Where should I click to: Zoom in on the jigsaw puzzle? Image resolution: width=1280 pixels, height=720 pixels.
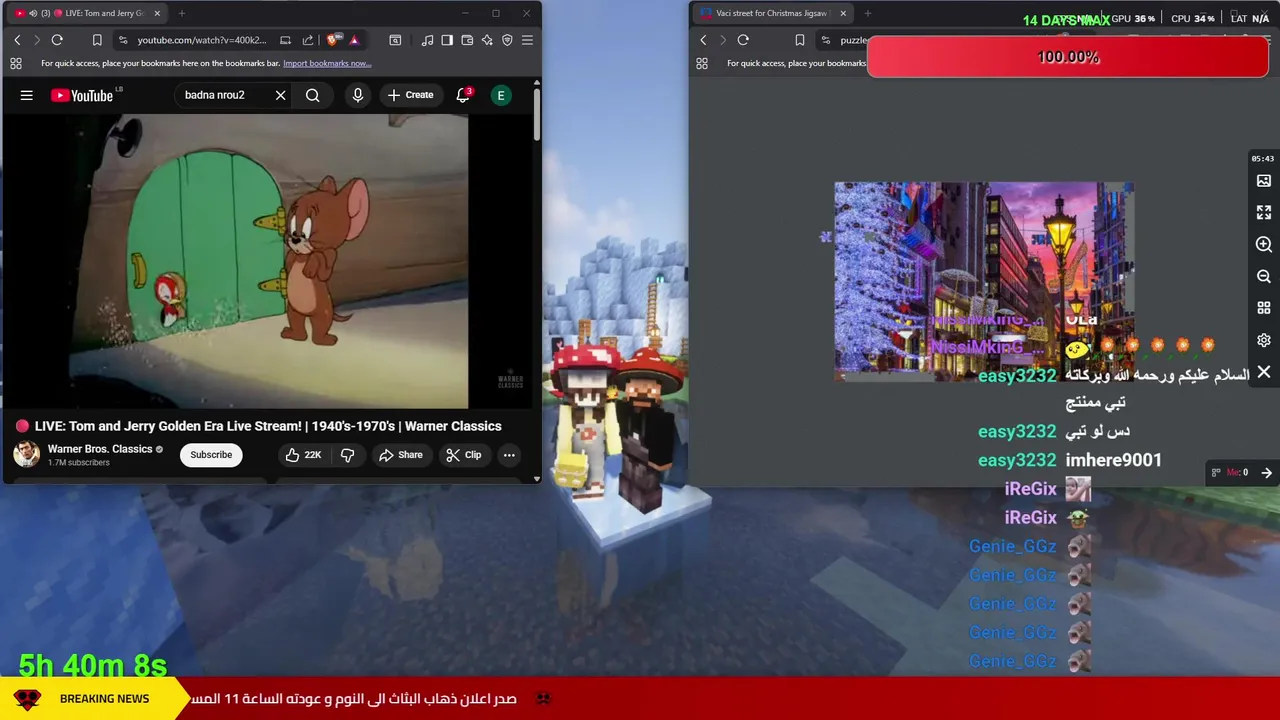coord(1264,245)
